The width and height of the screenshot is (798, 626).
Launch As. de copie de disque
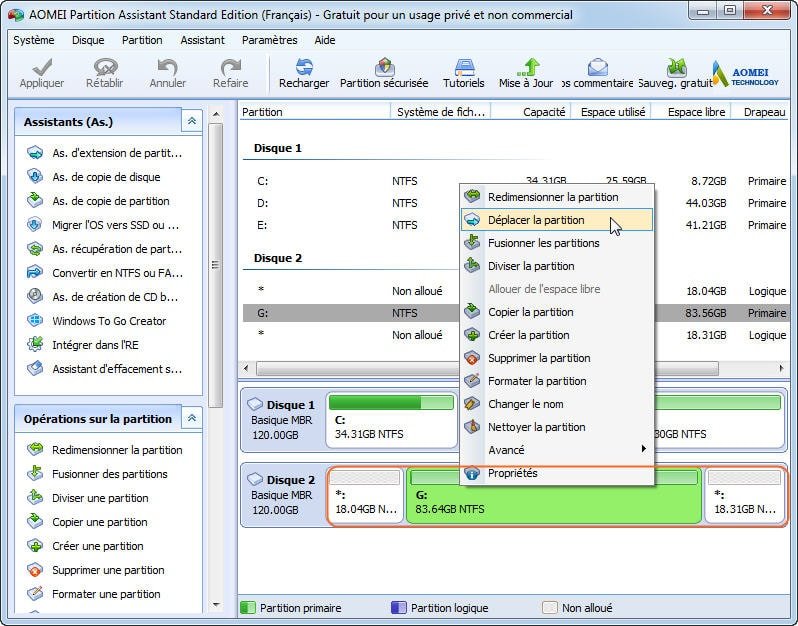[94, 177]
